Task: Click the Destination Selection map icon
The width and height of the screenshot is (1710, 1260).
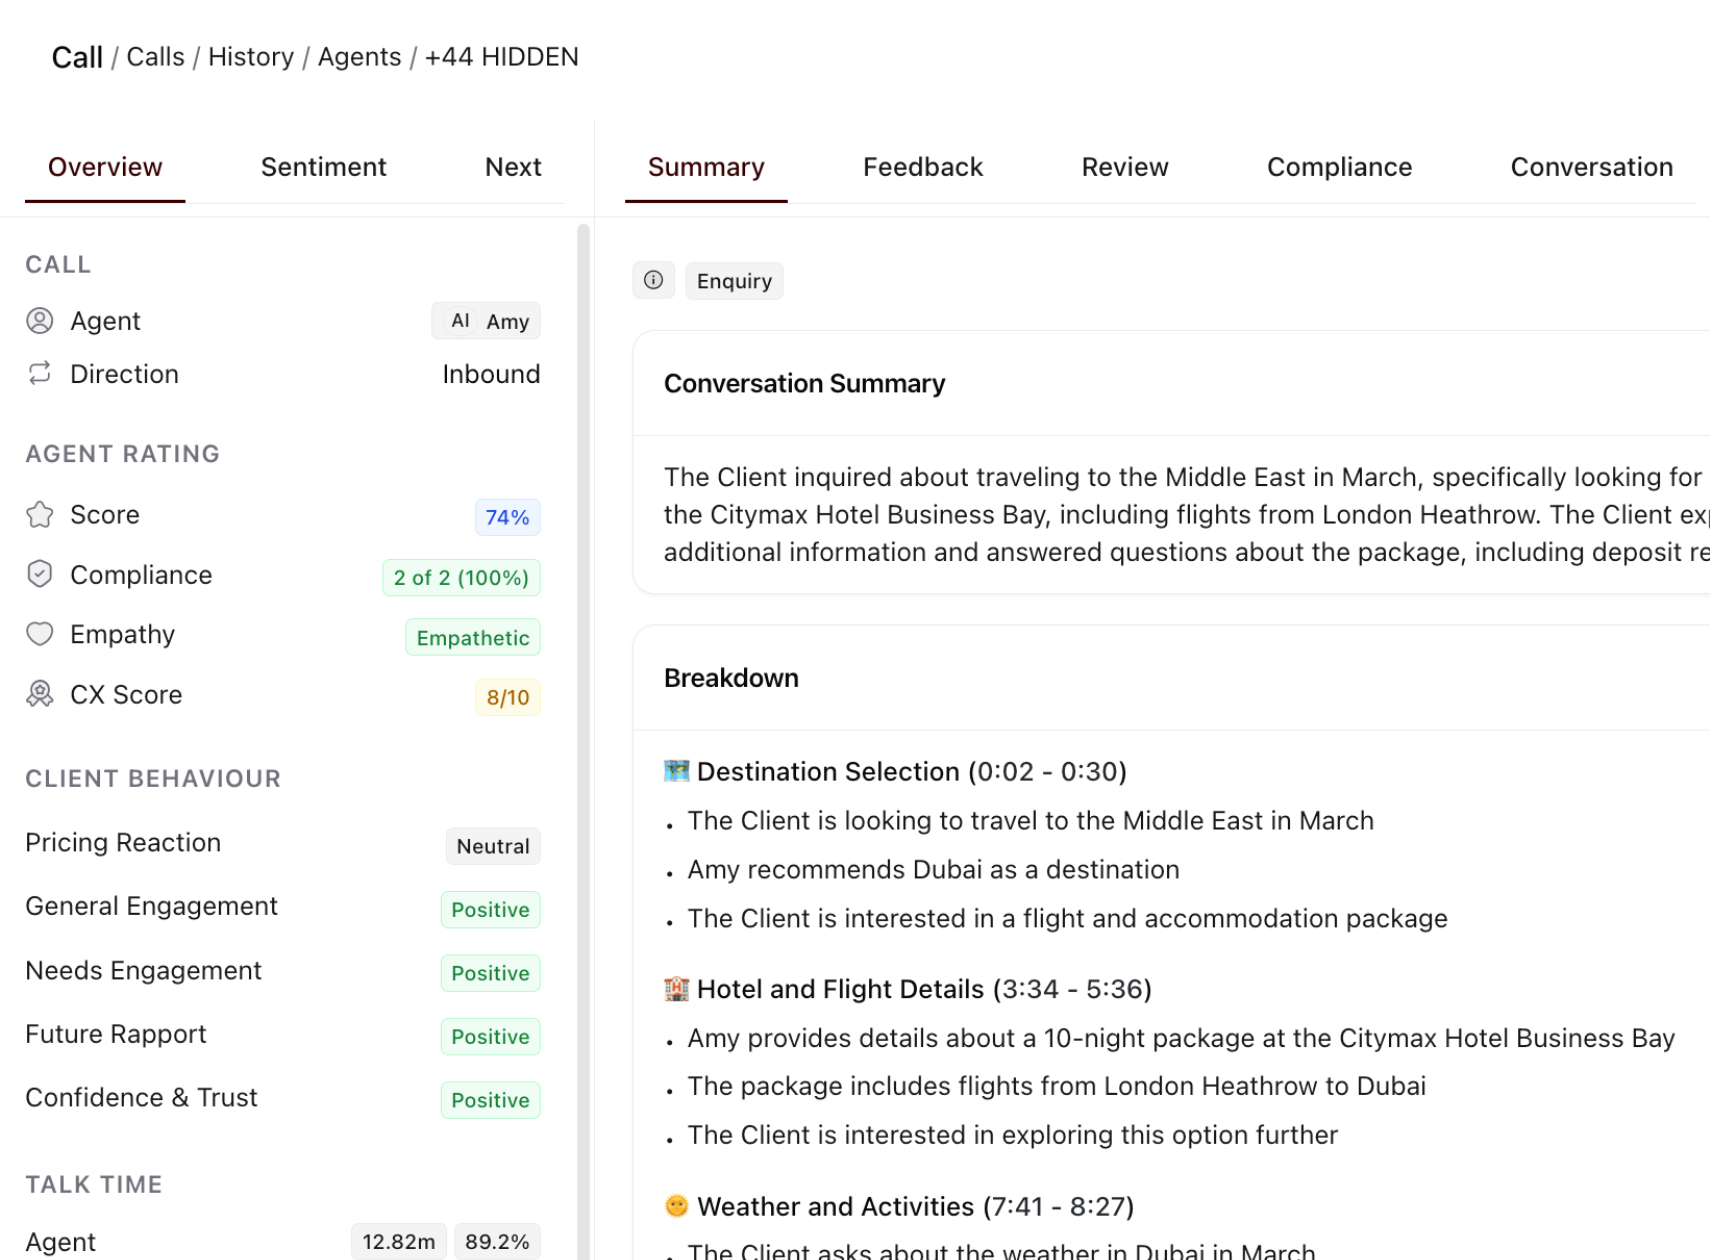Action: (677, 771)
